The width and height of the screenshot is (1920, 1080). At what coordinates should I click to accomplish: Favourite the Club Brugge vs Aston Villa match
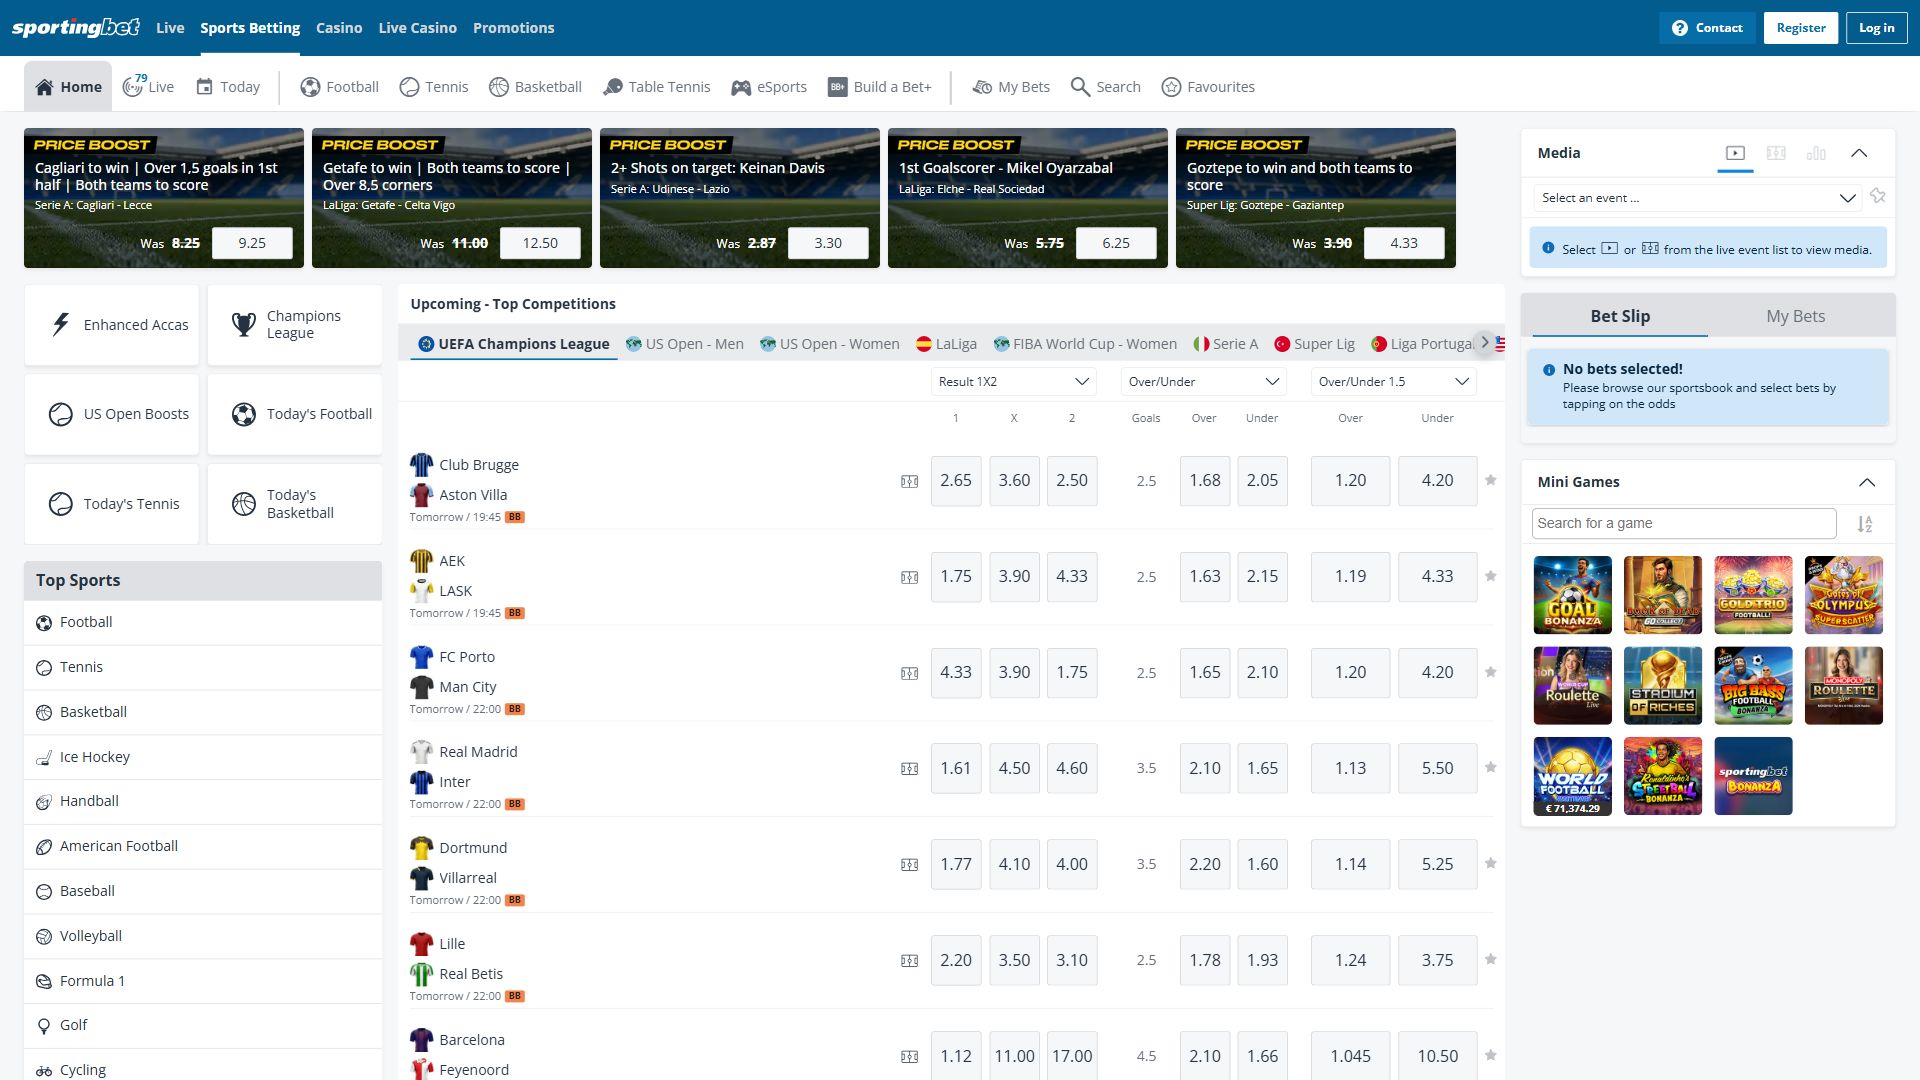[x=1491, y=480]
